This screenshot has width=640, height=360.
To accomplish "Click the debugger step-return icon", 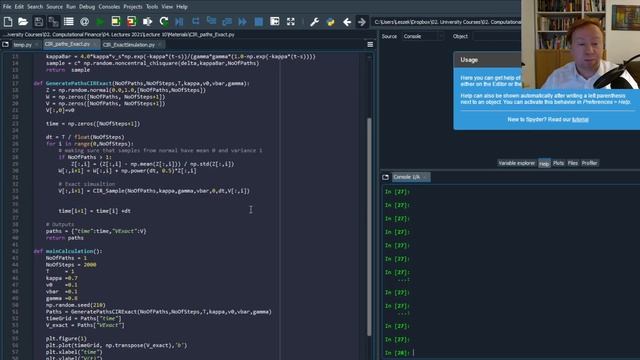I will pyautogui.click(x=227, y=22).
